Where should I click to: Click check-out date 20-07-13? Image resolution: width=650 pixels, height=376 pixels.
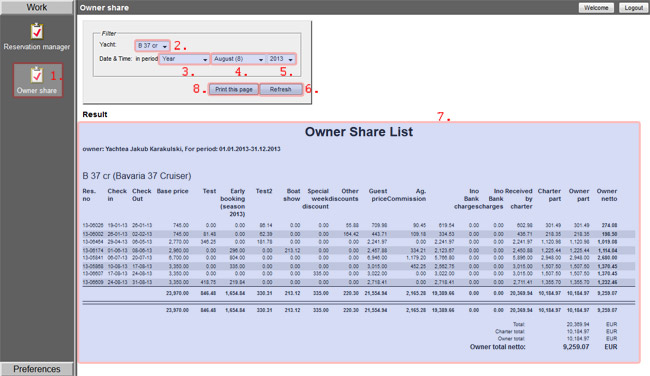coord(142,258)
